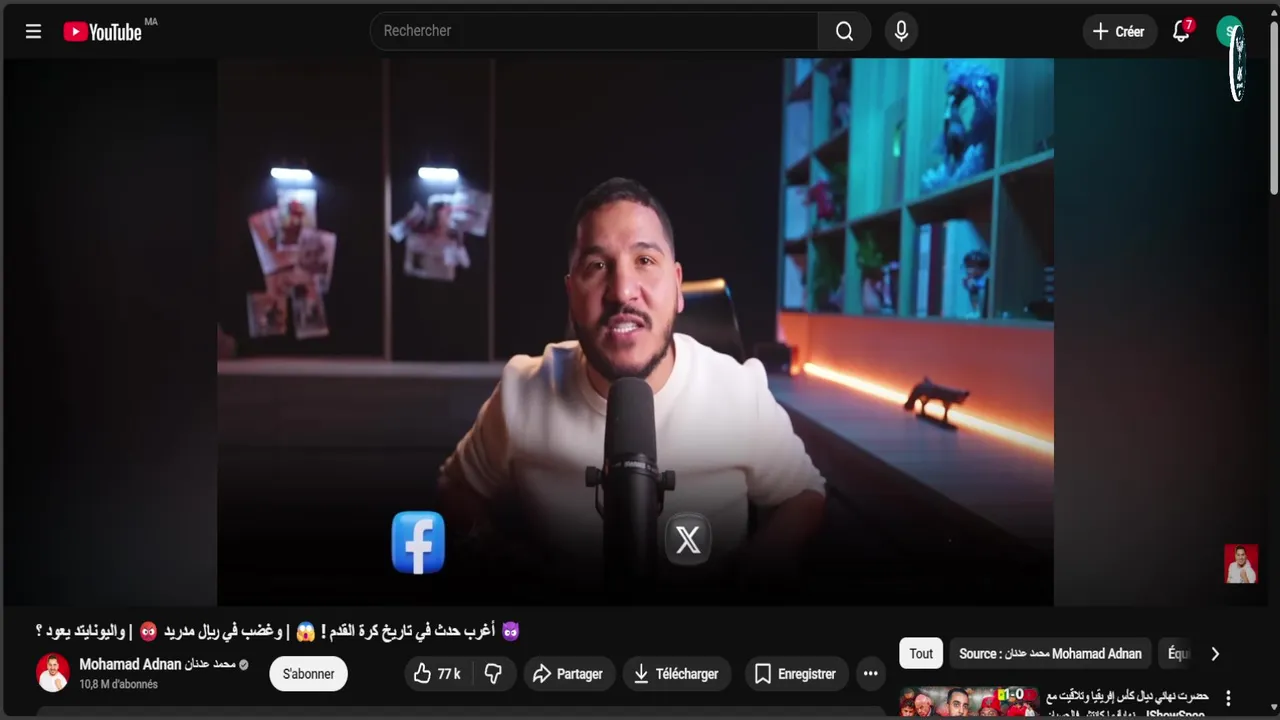1280x720 pixels.
Task: Open the Créer menu
Action: (x=1119, y=31)
